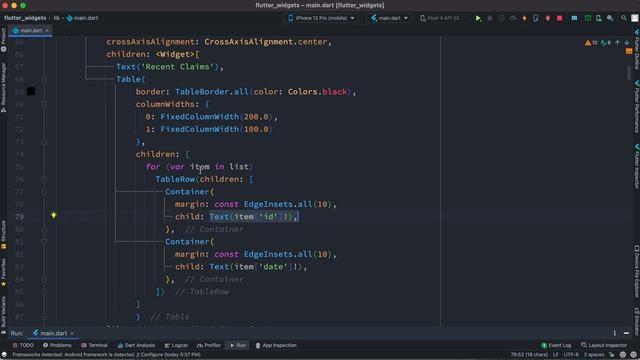Image resolution: width=640 pixels, height=360 pixels.
Task: Open the Dart Analysis tool window
Action: (x=136, y=345)
